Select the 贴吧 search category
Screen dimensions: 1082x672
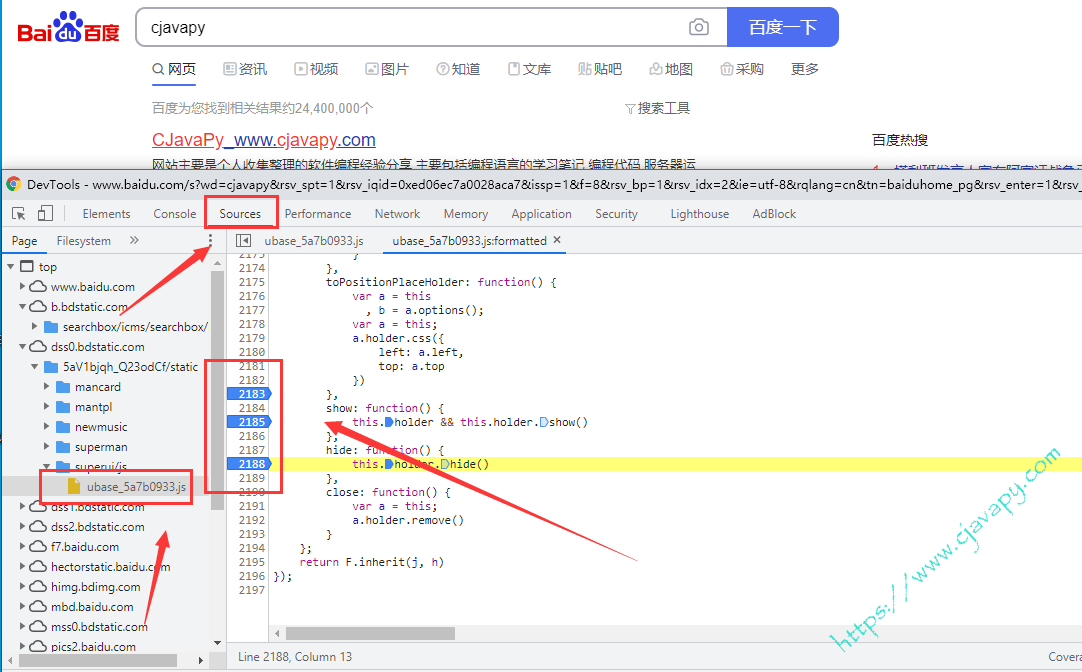[x=600, y=69]
